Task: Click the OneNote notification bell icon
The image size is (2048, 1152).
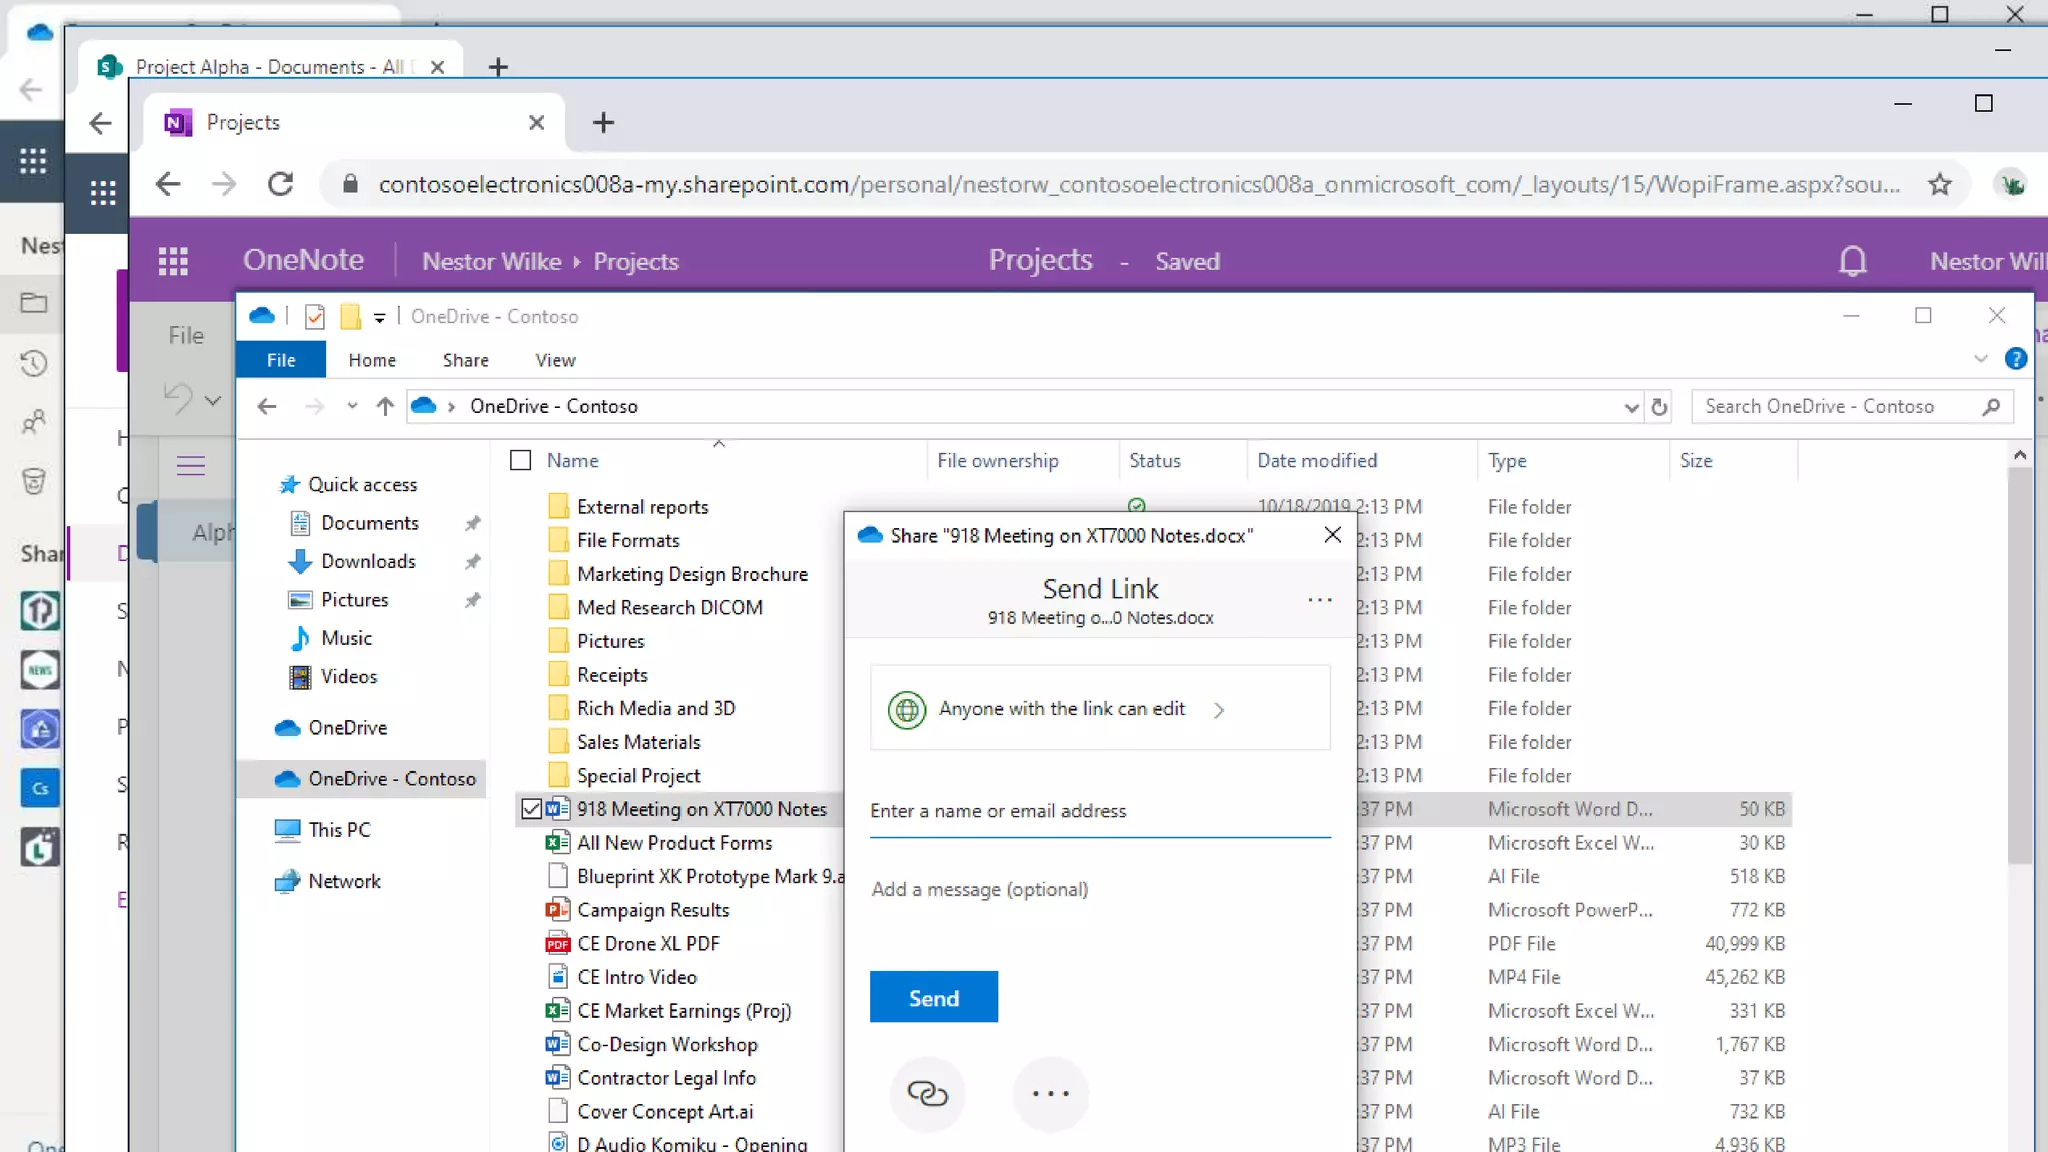Action: (x=1852, y=261)
